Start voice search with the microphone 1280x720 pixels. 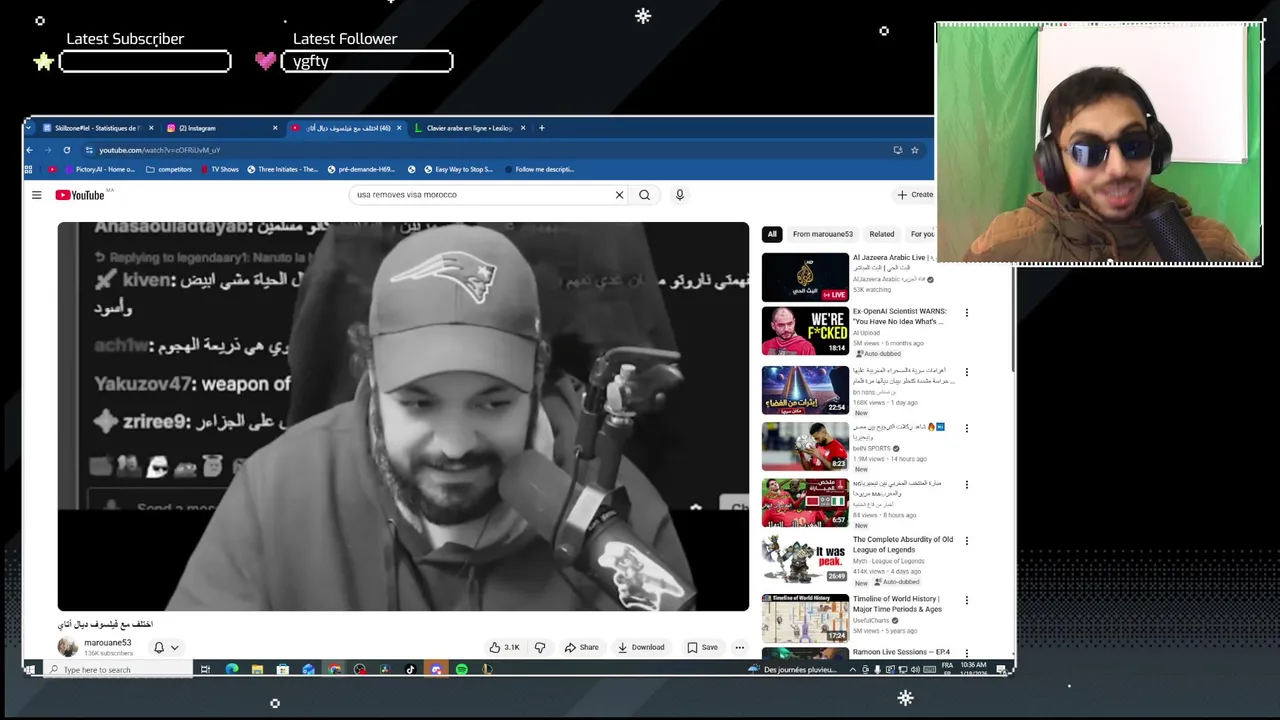point(680,195)
